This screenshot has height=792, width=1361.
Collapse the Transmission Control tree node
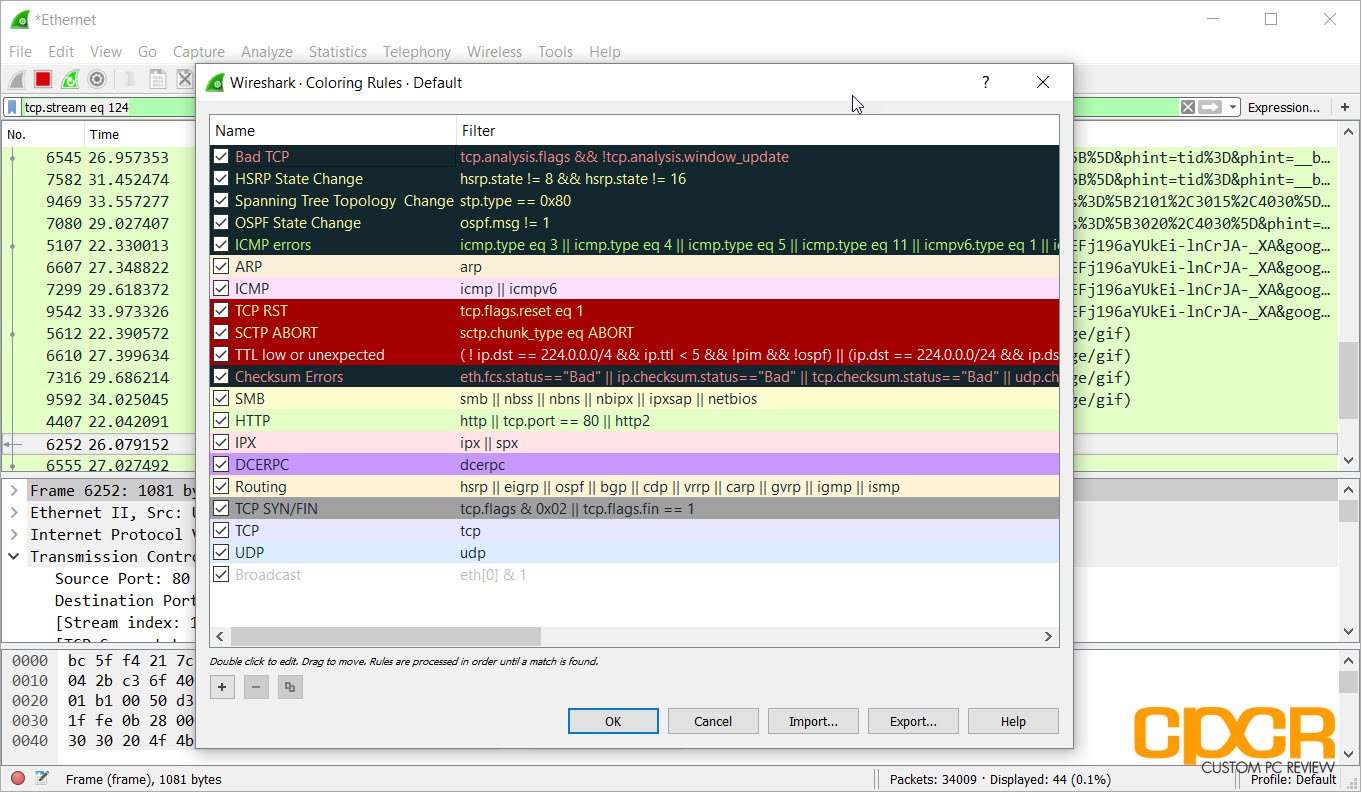click(x=14, y=557)
